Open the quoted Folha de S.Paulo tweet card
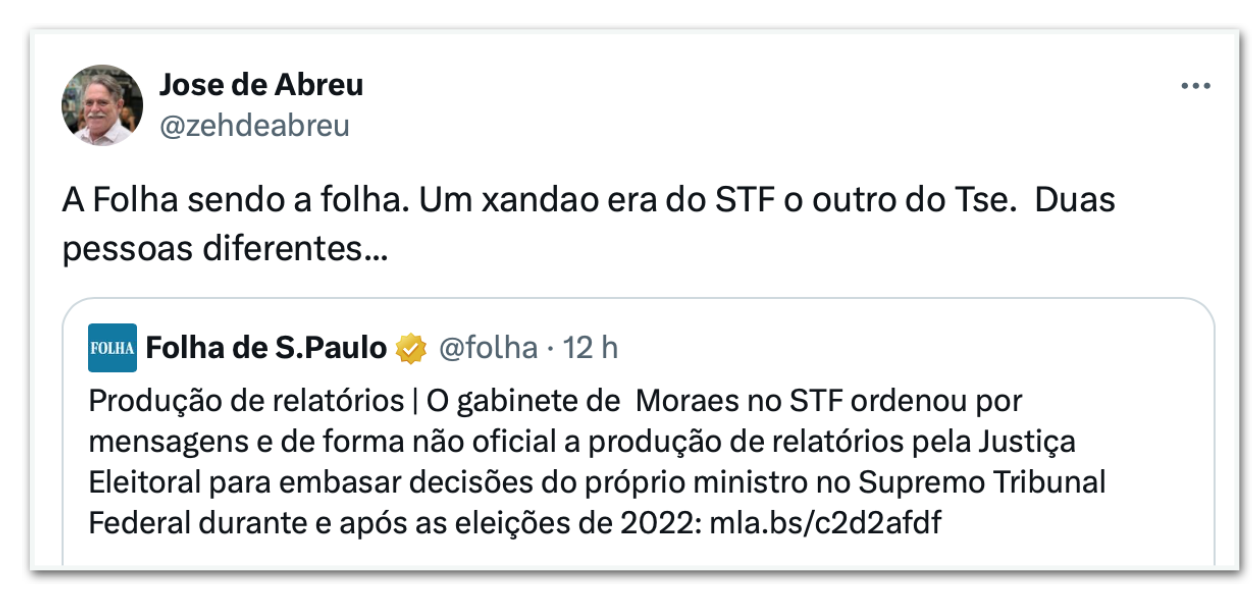Image resolution: width=1260 pixels, height=594 pixels. click(630, 430)
